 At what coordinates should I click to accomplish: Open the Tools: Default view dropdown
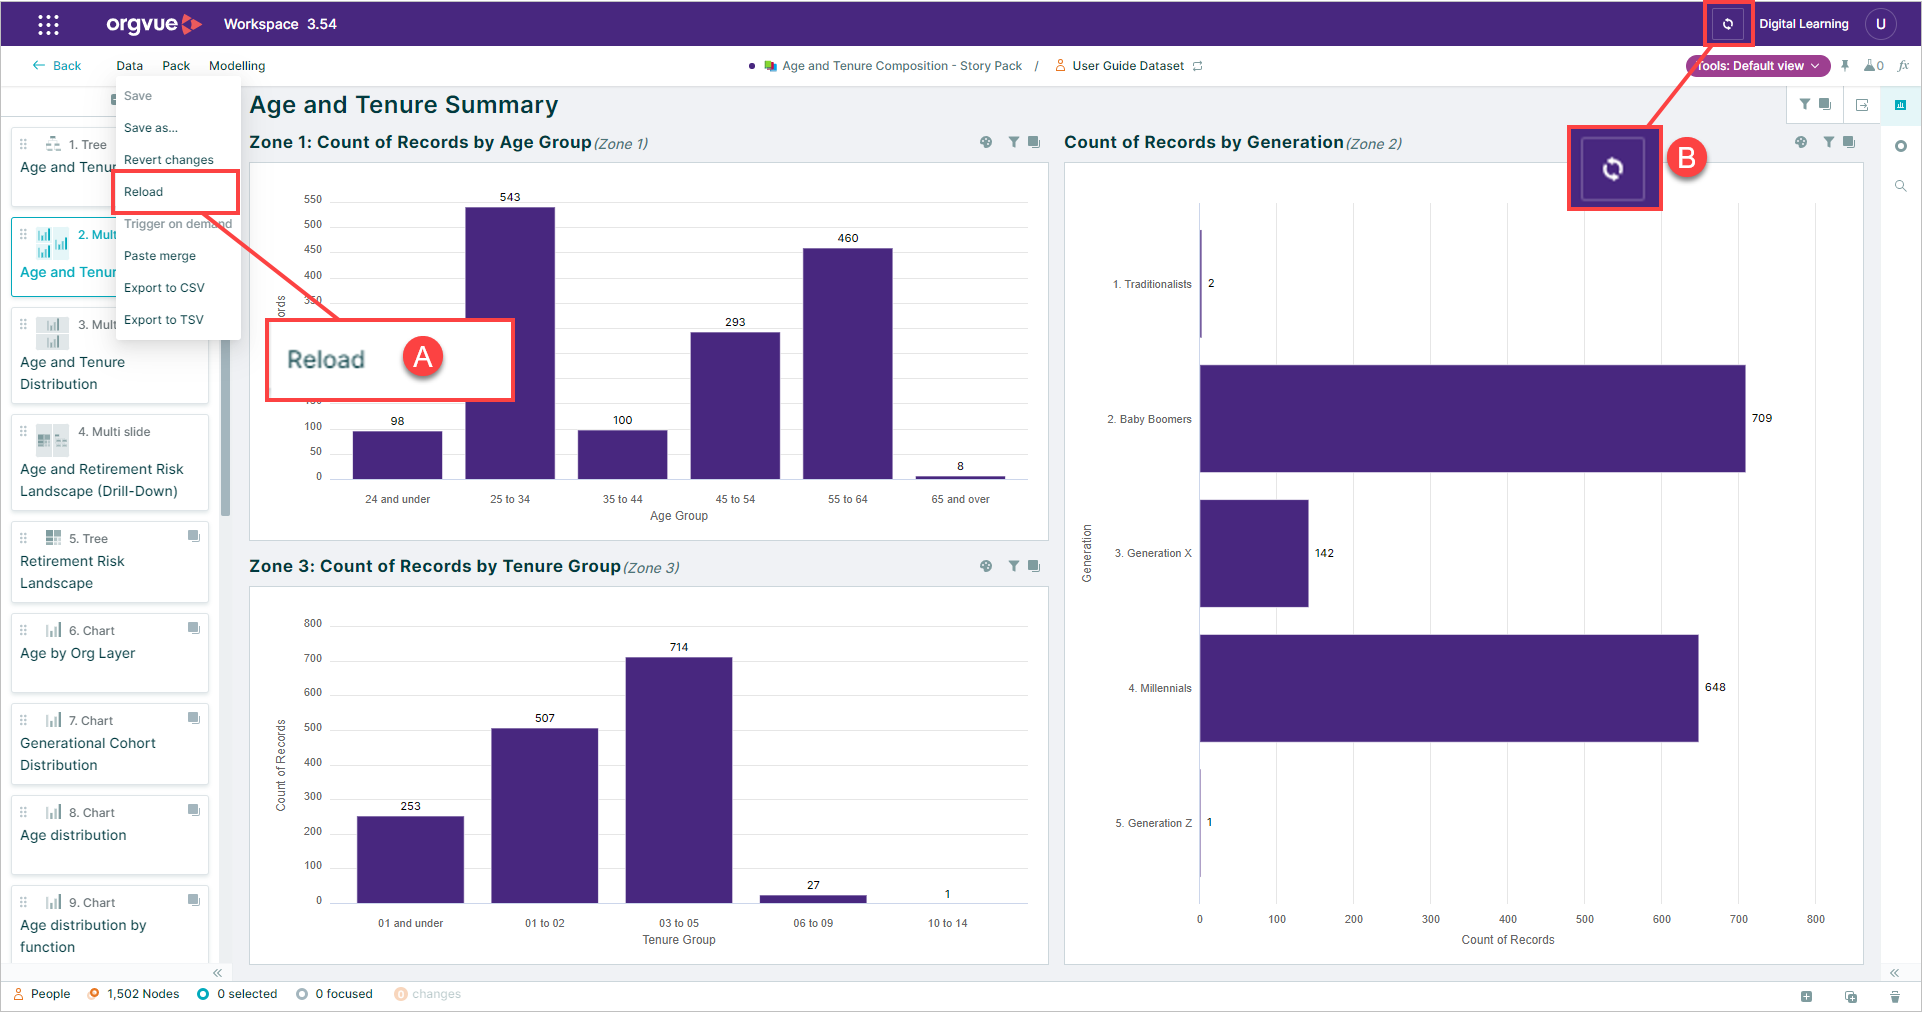pyautogui.click(x=1758, y=66)
